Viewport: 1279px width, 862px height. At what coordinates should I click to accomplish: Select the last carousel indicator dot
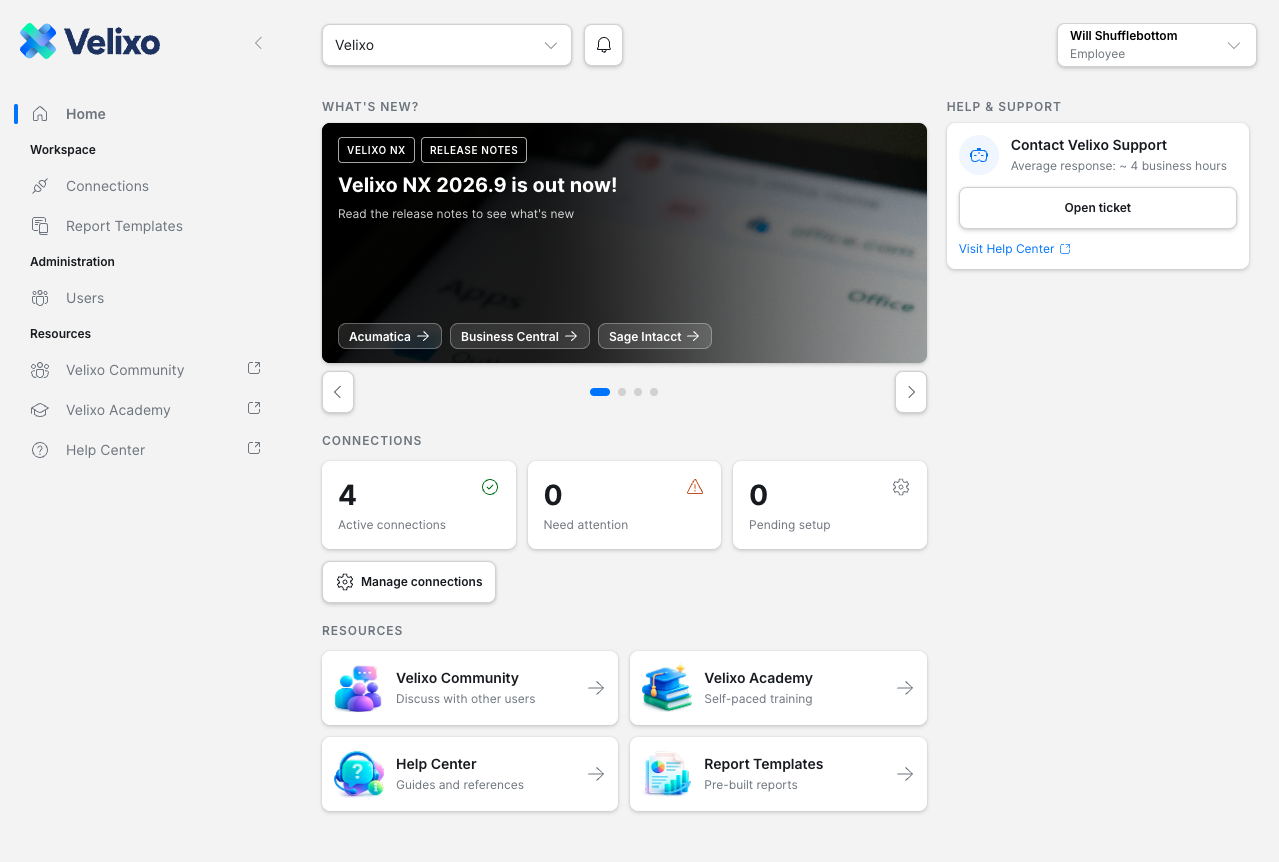coord(654,392)
